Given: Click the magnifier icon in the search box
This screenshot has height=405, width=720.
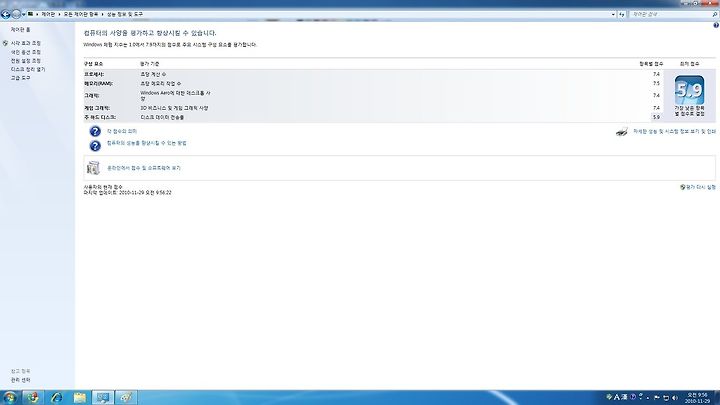Looking at the screenshot, I should point(714,15).
